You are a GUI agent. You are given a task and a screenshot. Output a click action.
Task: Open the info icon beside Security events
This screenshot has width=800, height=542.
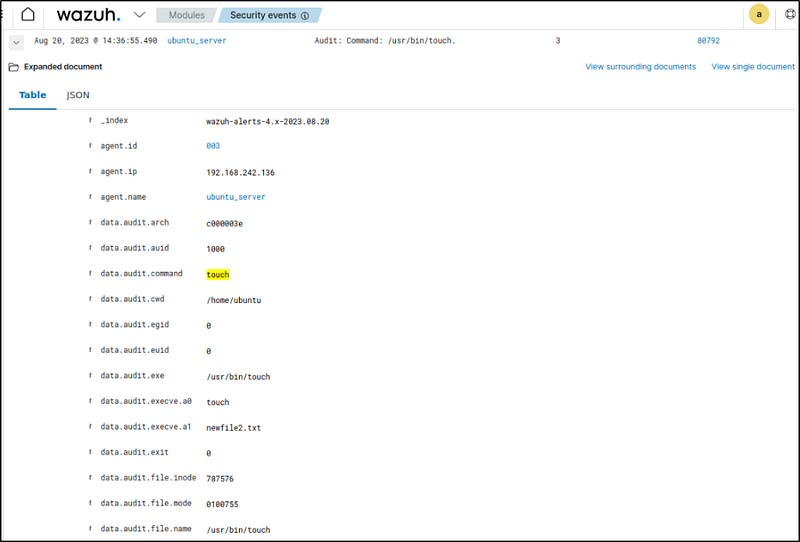tap(305, 16)
